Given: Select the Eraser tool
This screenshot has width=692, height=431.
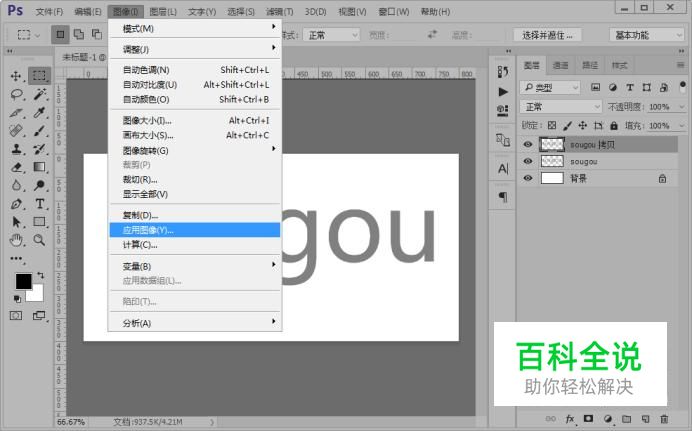Looking at the screenshot, I should point(16,167).
